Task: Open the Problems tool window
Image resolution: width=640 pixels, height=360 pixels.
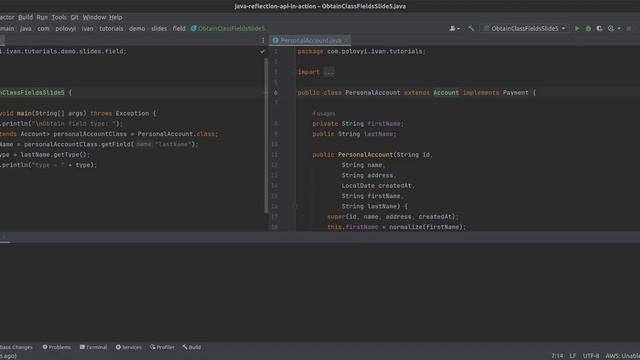Action: point(57,347)
